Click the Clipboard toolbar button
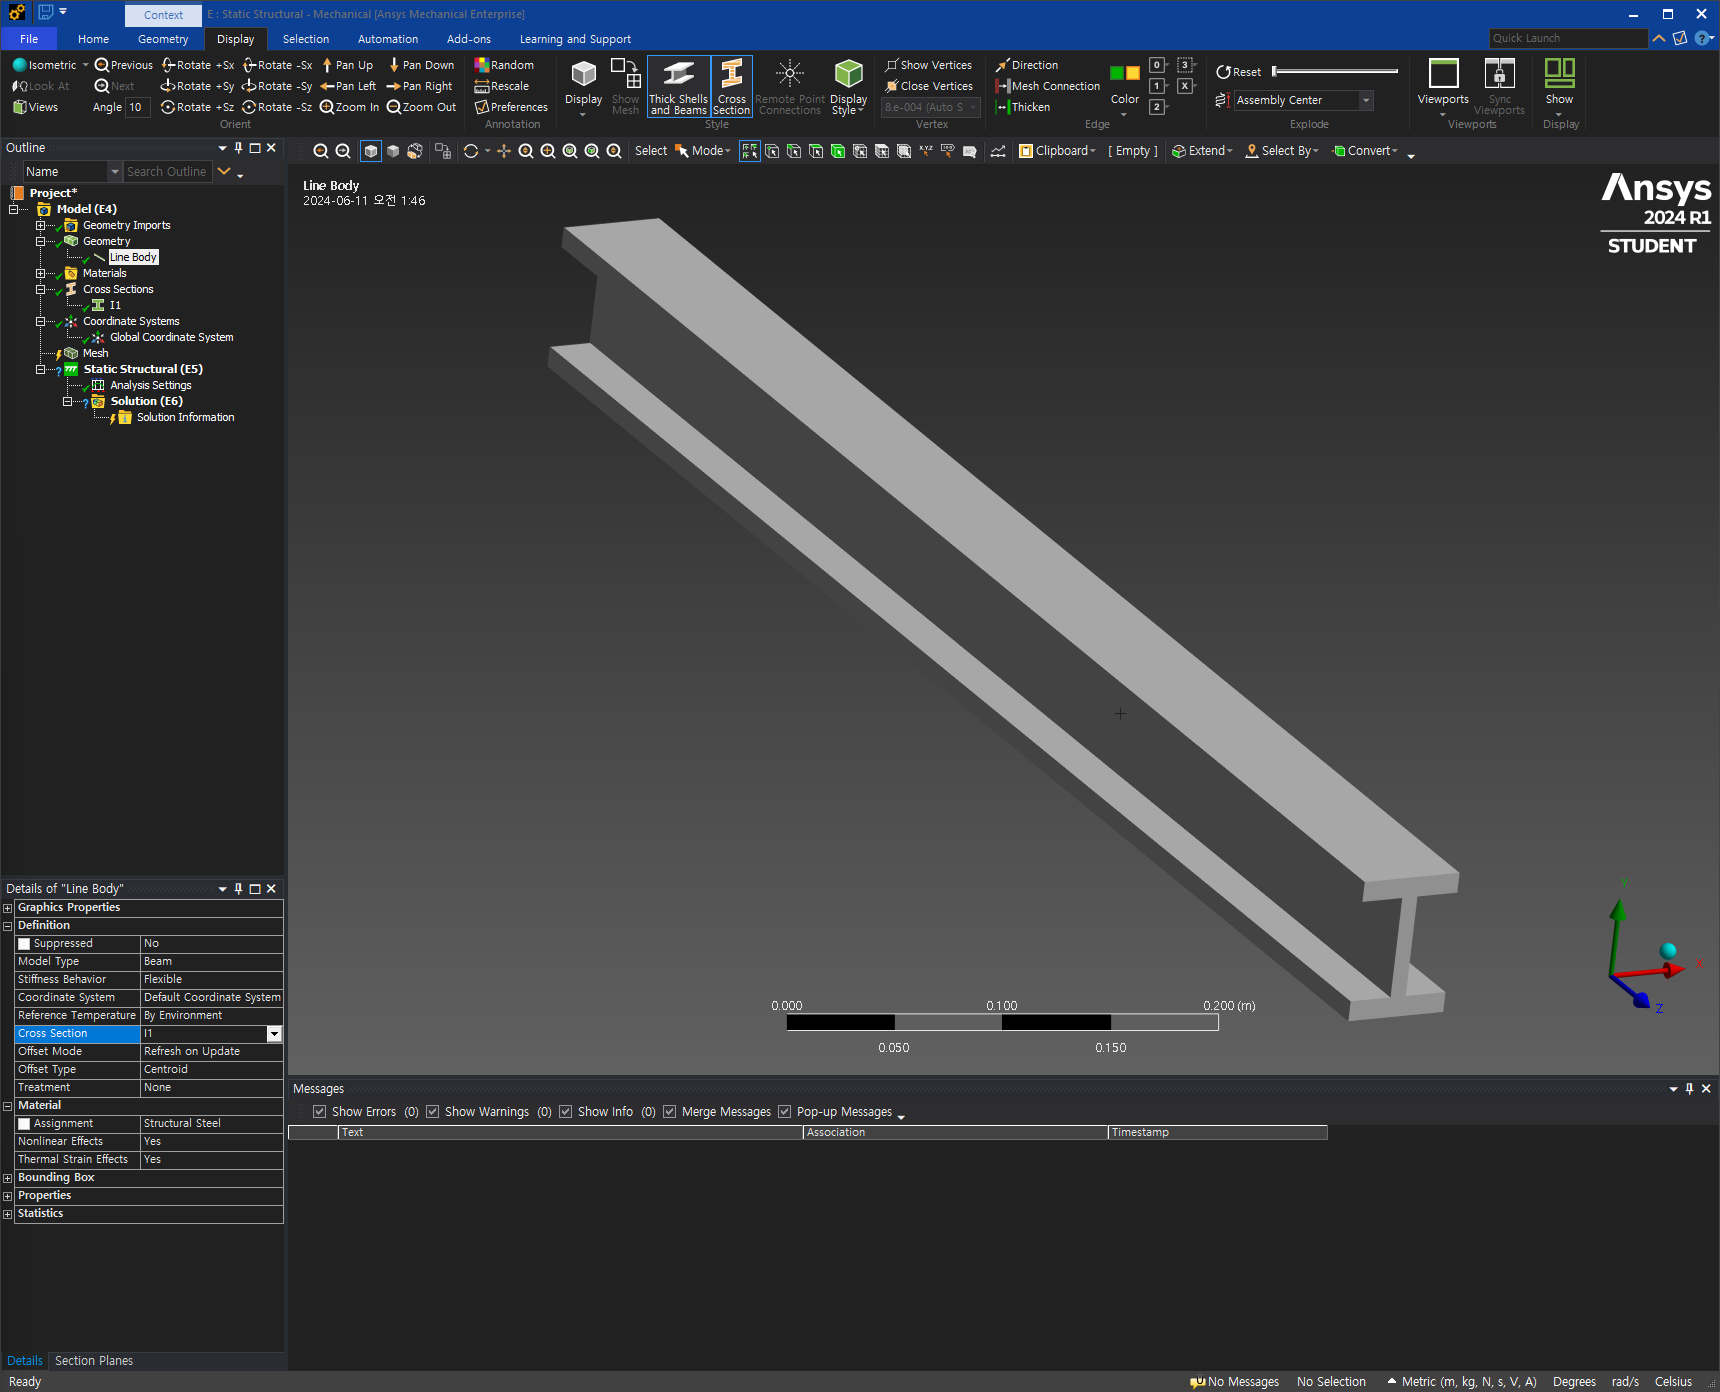This screenshot has width=1720, height=1392. tap(1057, 151)
